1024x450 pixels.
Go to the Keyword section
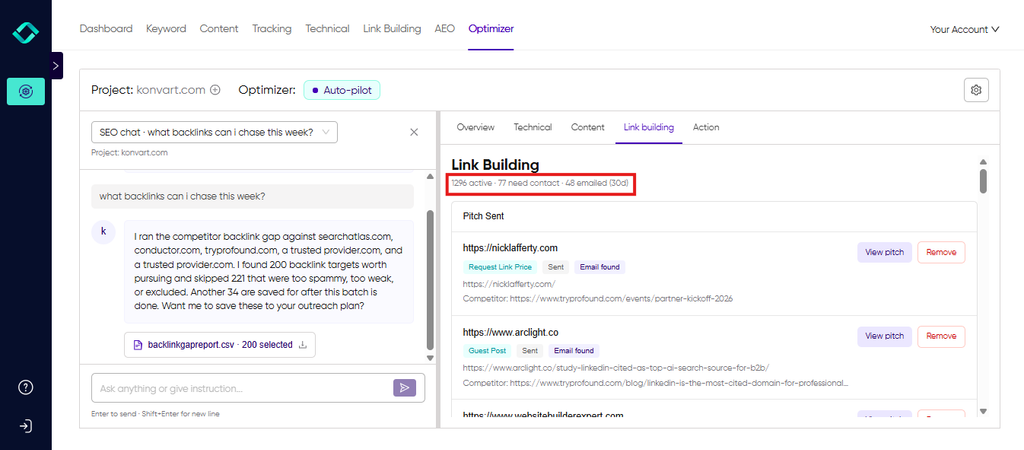click(166, 29)
